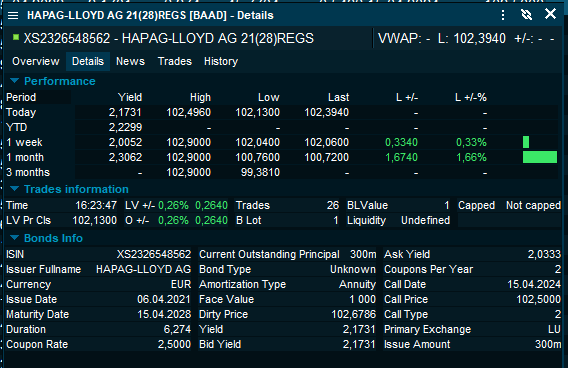Open the hamburger menu in title bar
Viewport: 568px width, 368px height.
[x=13, y=15]
